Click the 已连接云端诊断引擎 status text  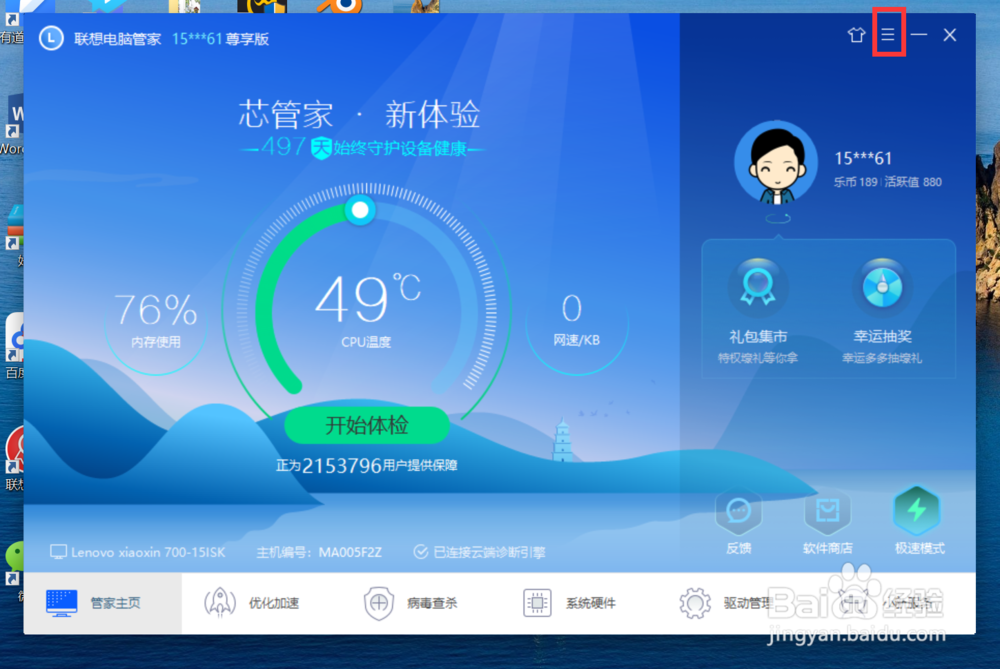tap(489, 552)
